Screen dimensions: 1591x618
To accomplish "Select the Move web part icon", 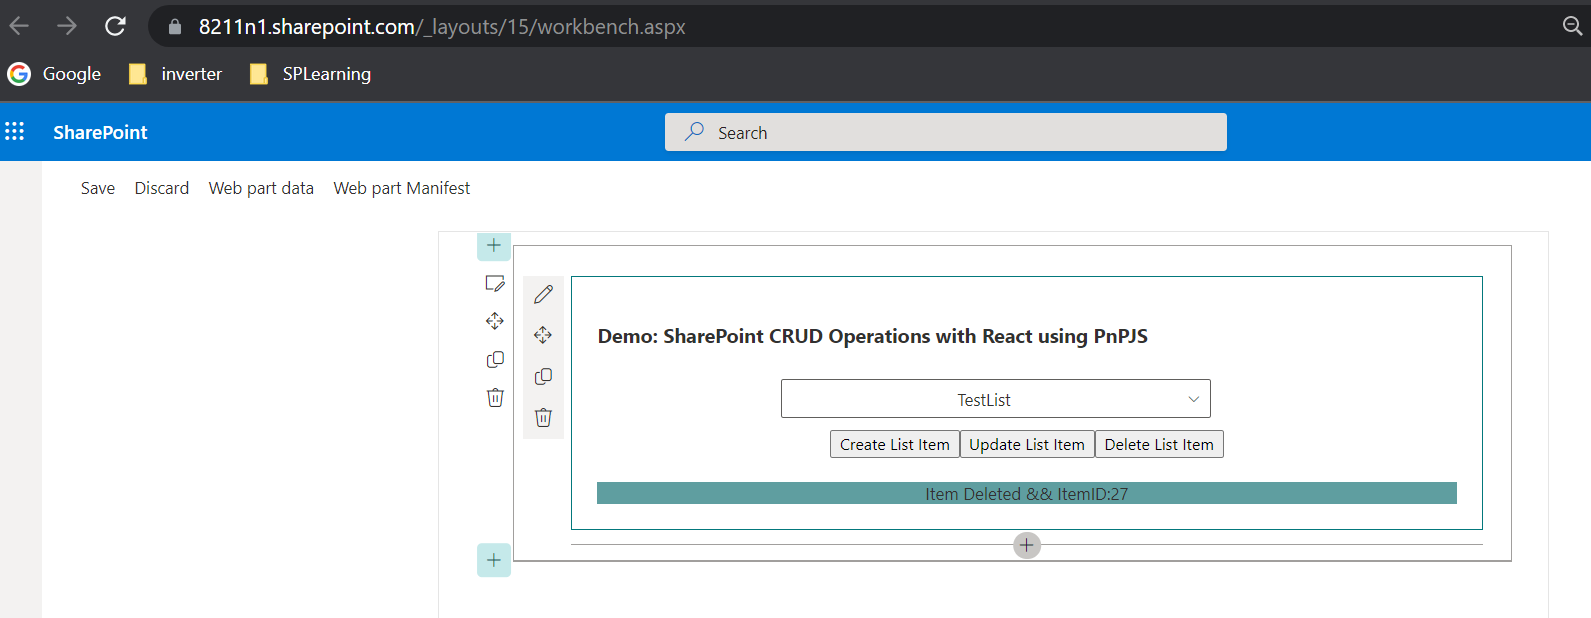I will [x=543, y=335].
